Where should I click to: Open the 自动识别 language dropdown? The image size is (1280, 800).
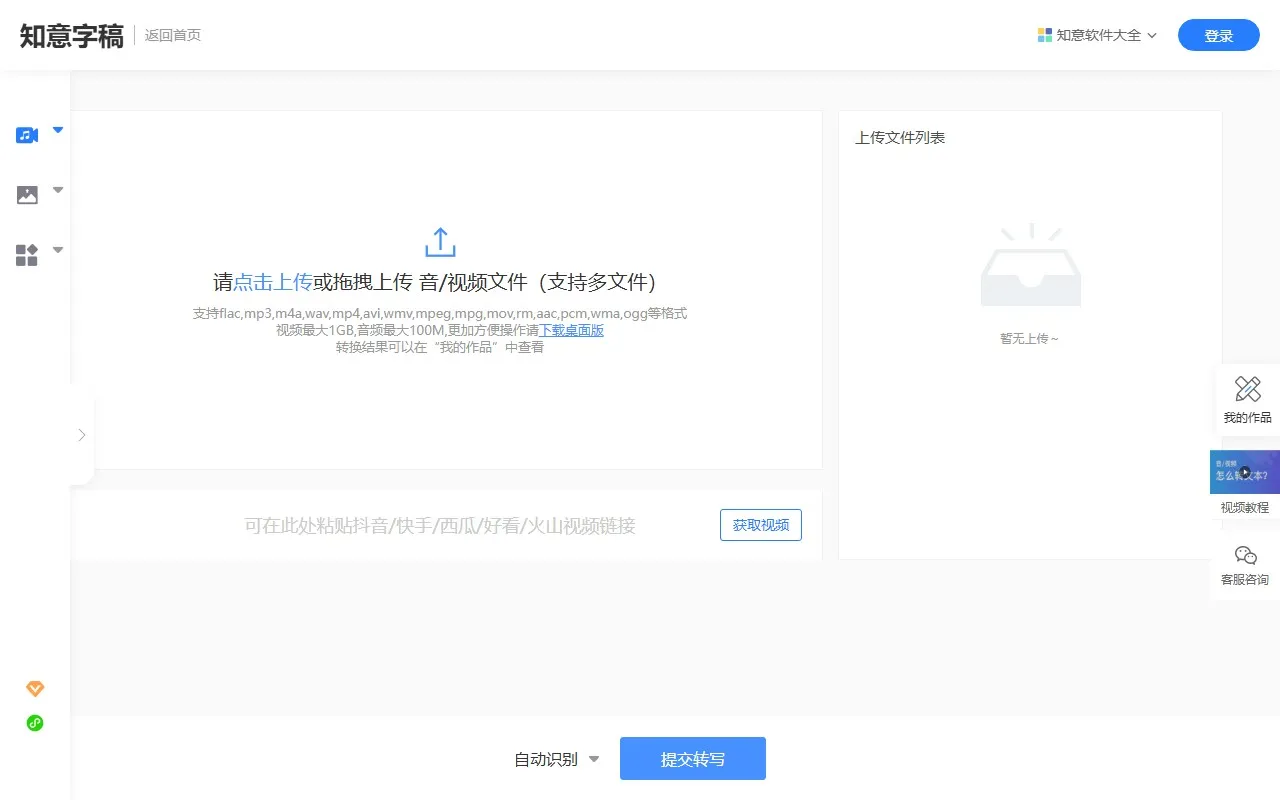point(555,759)
